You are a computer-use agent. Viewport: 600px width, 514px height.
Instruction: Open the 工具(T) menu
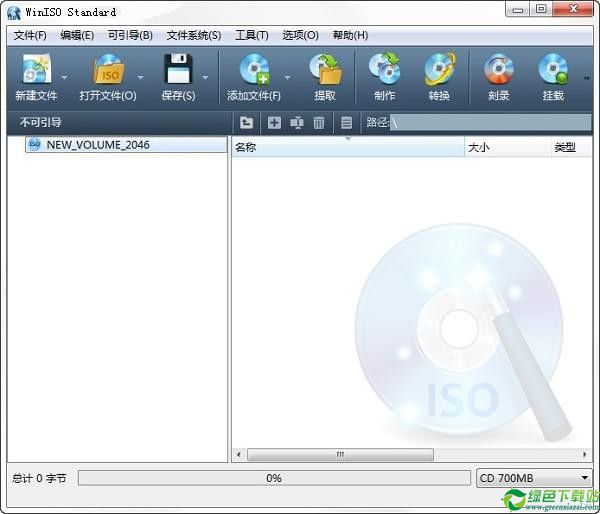click(x=251, y=35)
